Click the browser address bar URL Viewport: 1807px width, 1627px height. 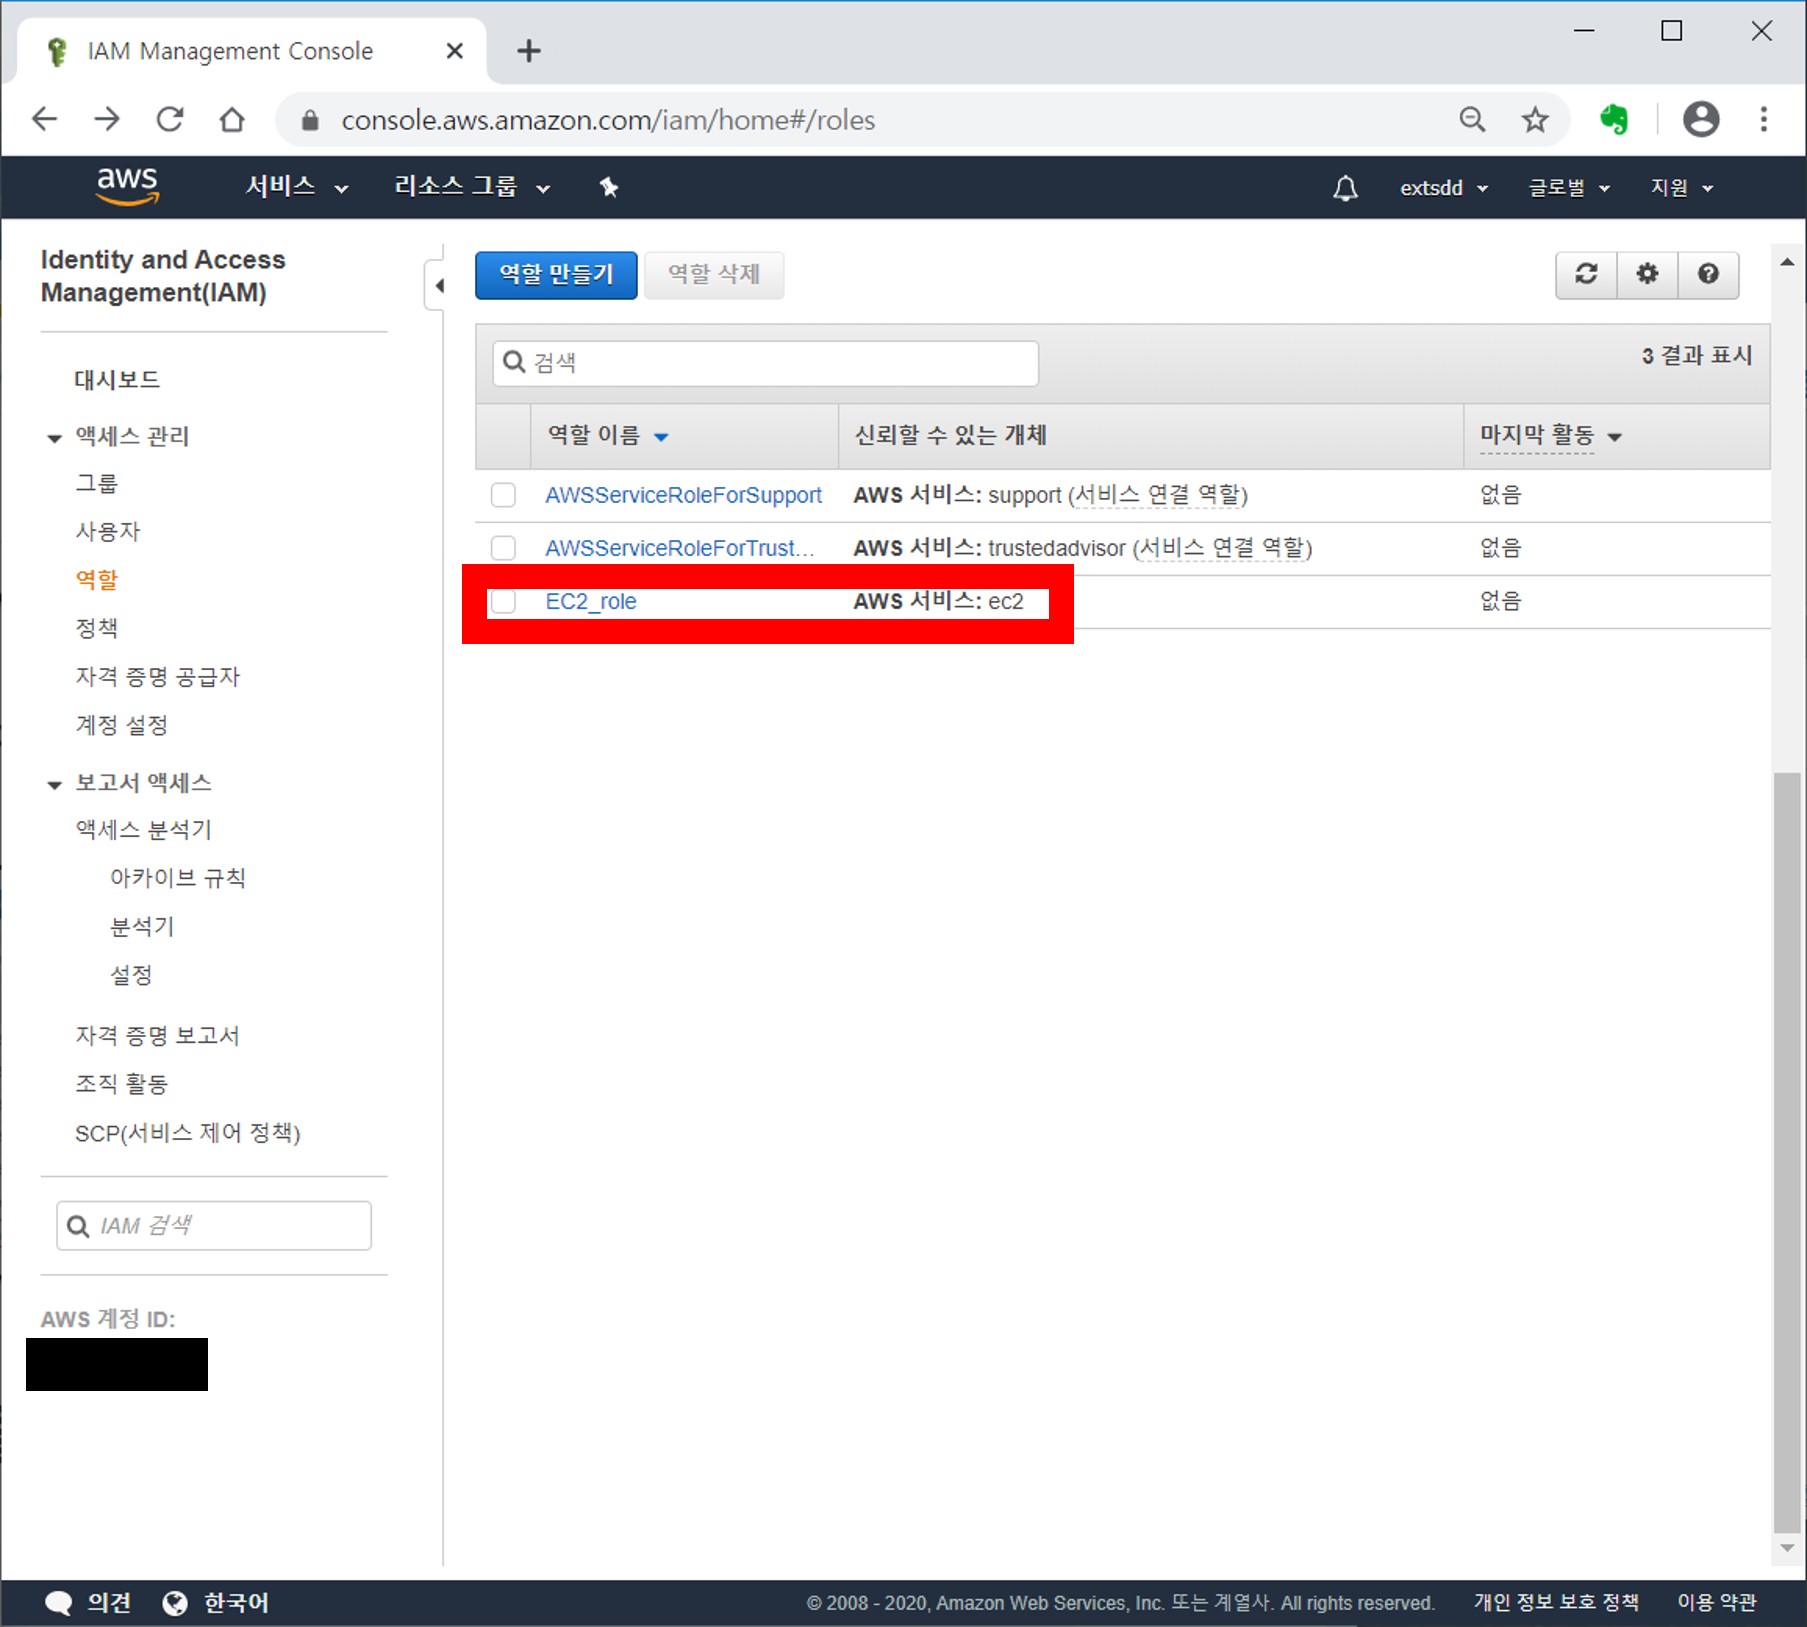pyautogui.click(x=608, y=120)
